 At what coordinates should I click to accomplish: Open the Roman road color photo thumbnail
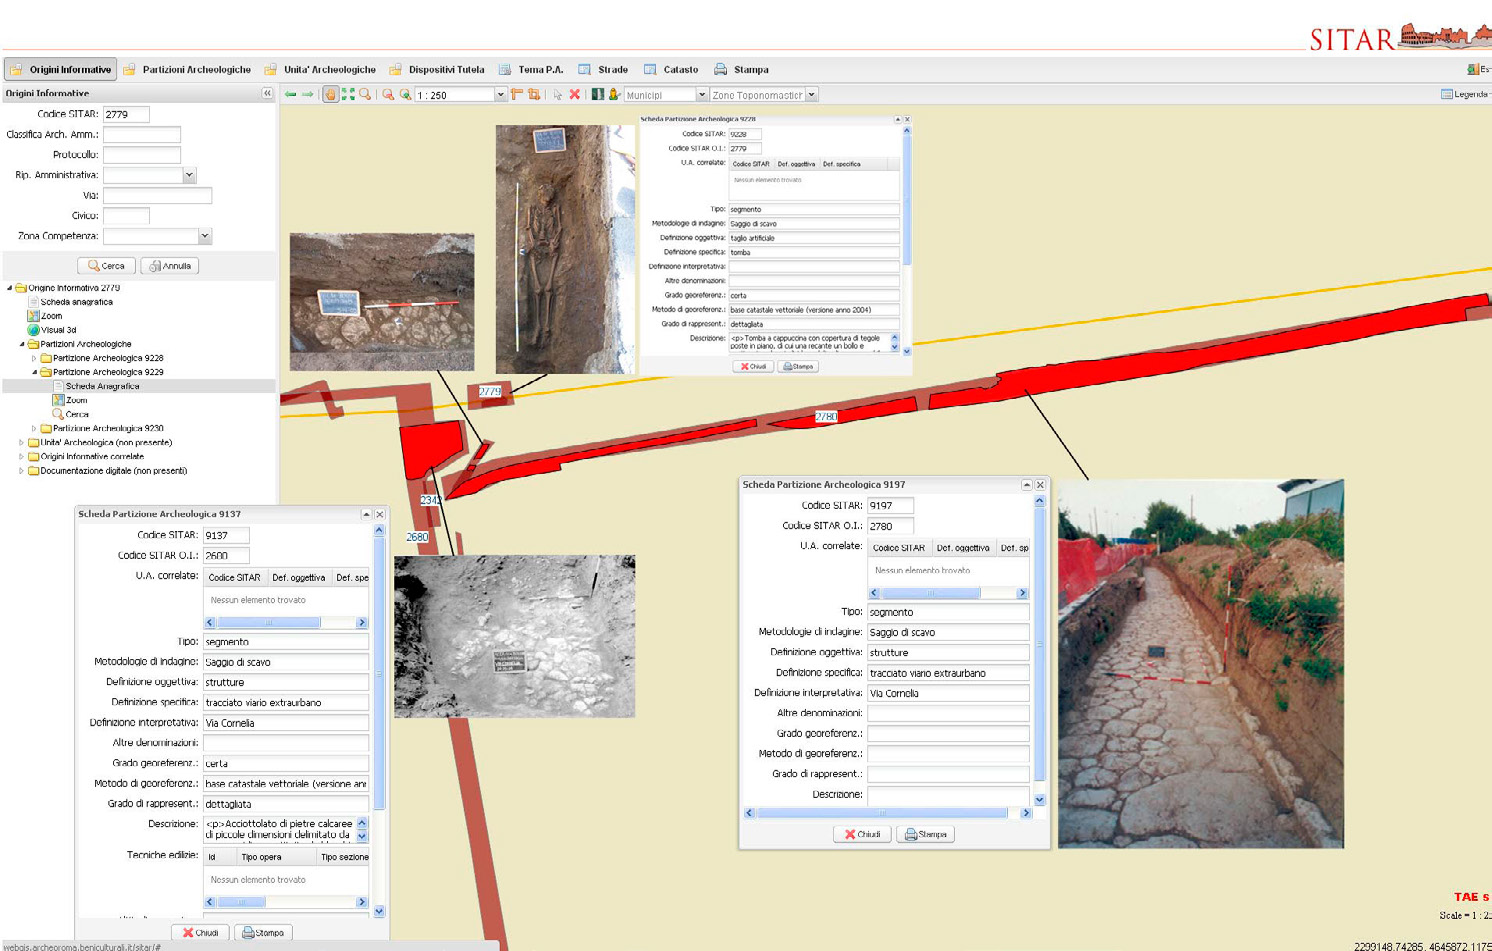tap(1201, 663)
